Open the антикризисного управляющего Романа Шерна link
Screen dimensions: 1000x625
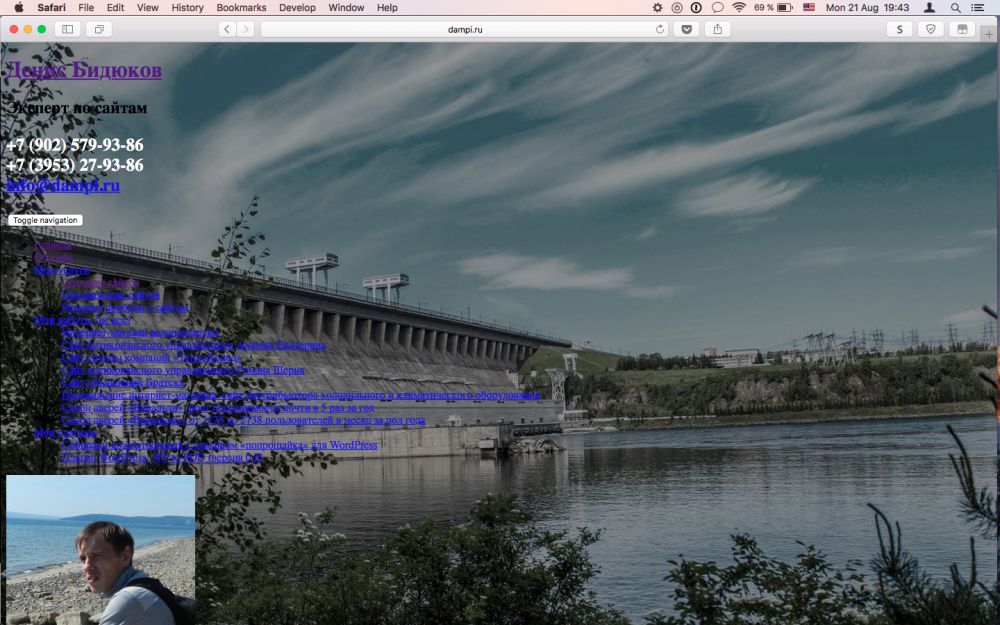pos(183,370)
